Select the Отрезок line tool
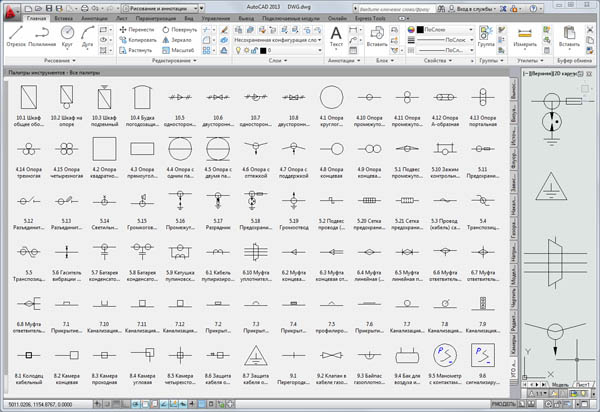This screenshot has height=412, width=600. tap(16, 36)
